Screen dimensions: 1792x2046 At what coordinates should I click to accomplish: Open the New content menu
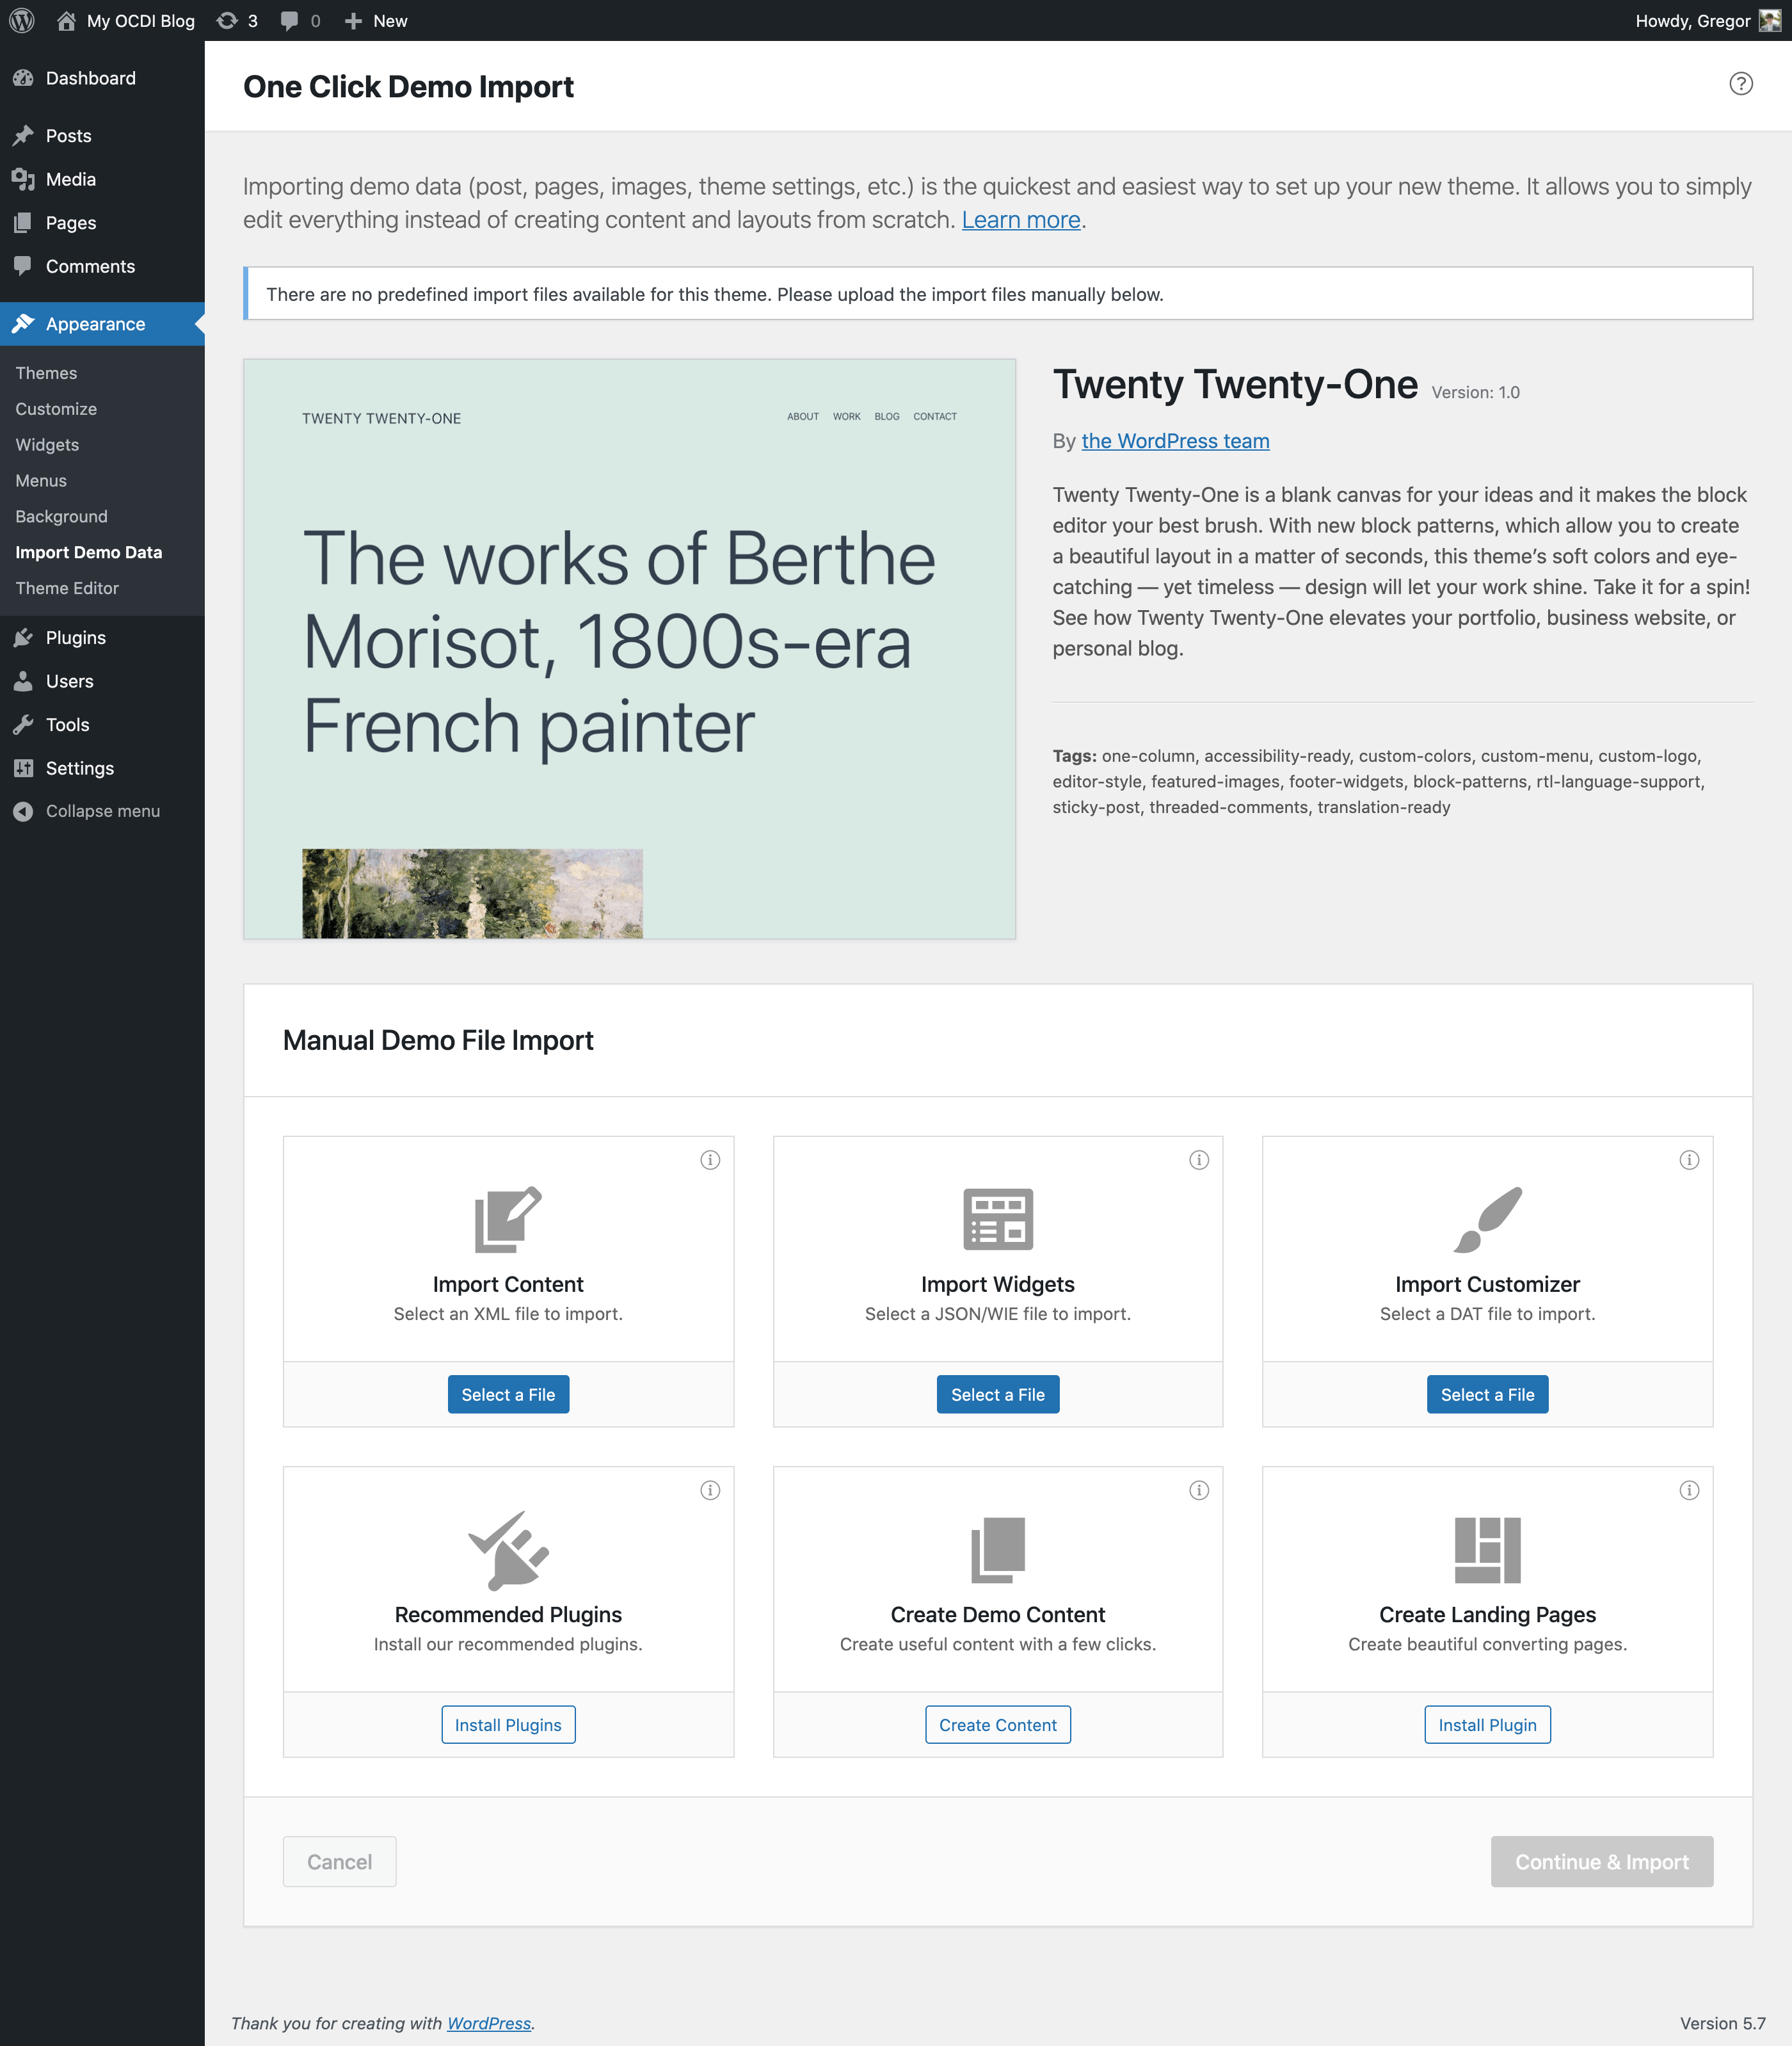pos(376,20)
